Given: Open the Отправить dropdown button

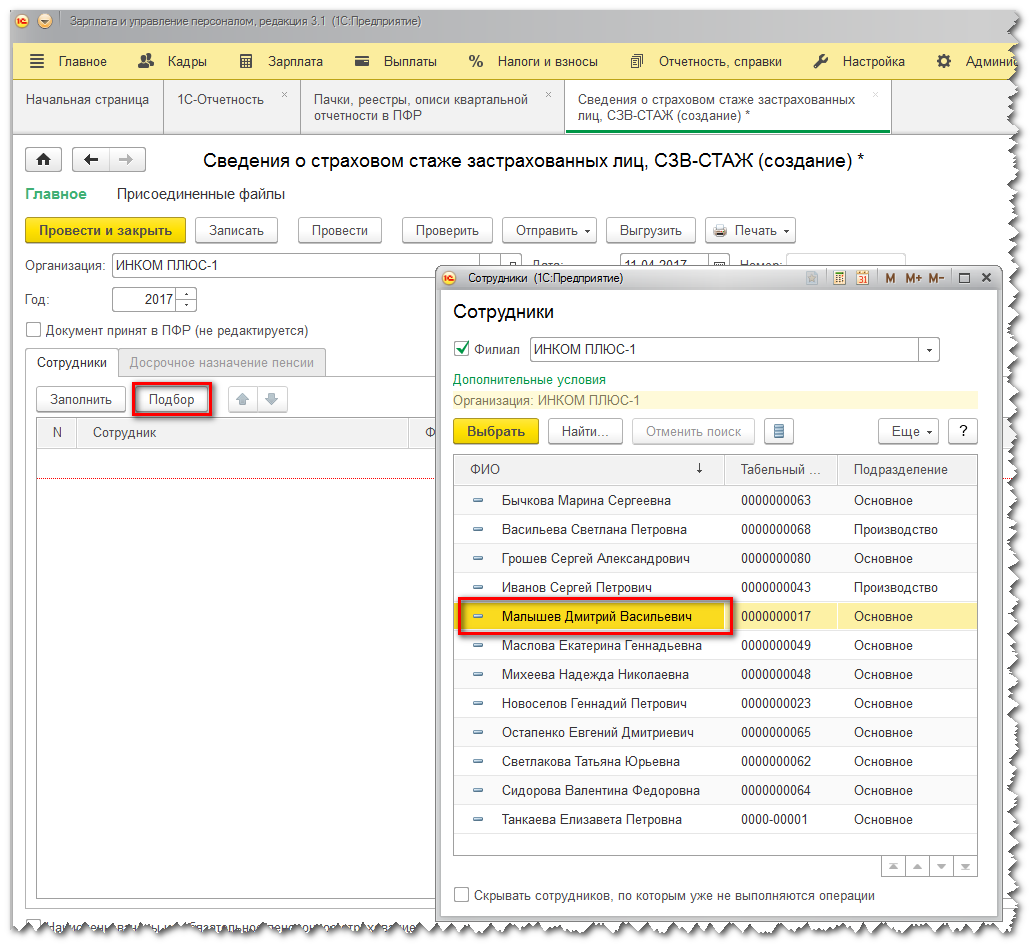Looking at the screenshot, I should [549, 231].
